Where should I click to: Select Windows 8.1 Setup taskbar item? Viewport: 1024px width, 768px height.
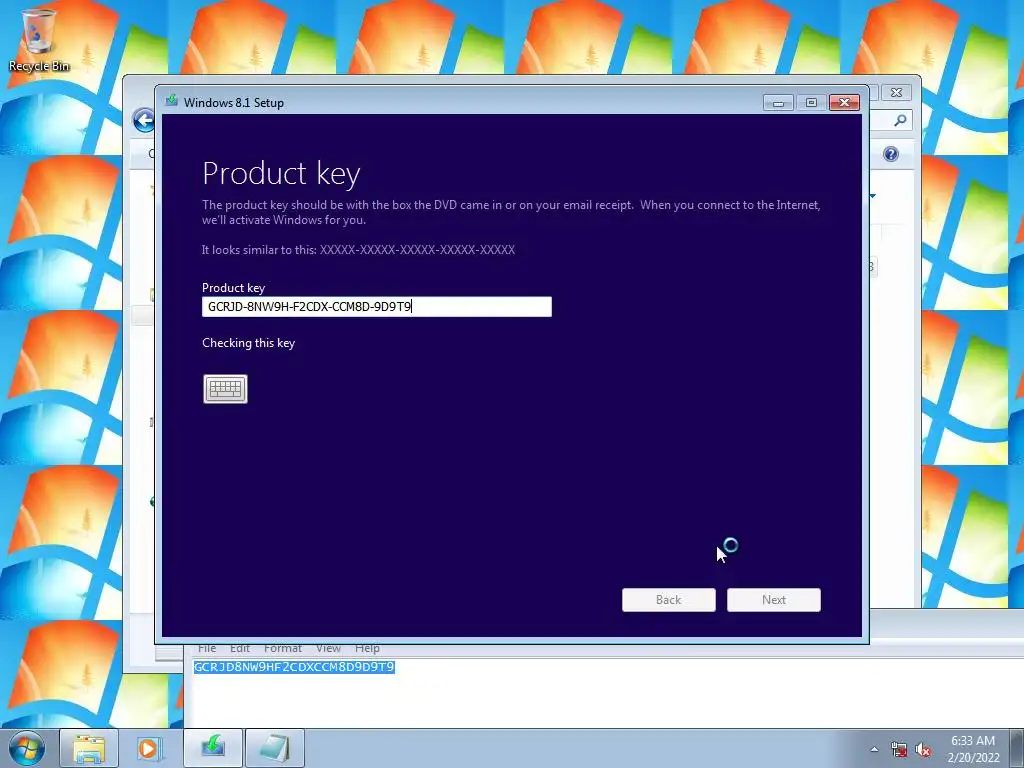point(213,748)
